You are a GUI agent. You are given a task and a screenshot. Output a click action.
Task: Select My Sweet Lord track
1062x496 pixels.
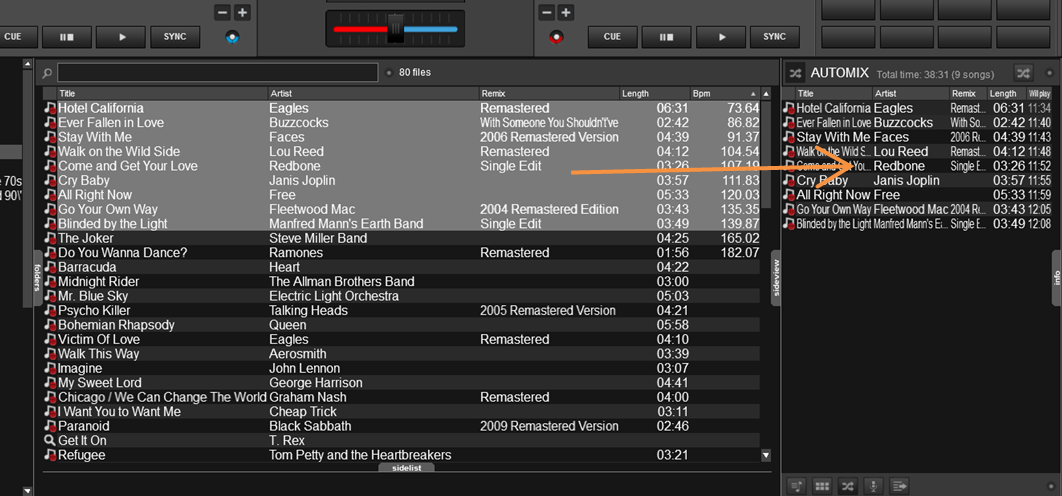(x=401, y=383)
